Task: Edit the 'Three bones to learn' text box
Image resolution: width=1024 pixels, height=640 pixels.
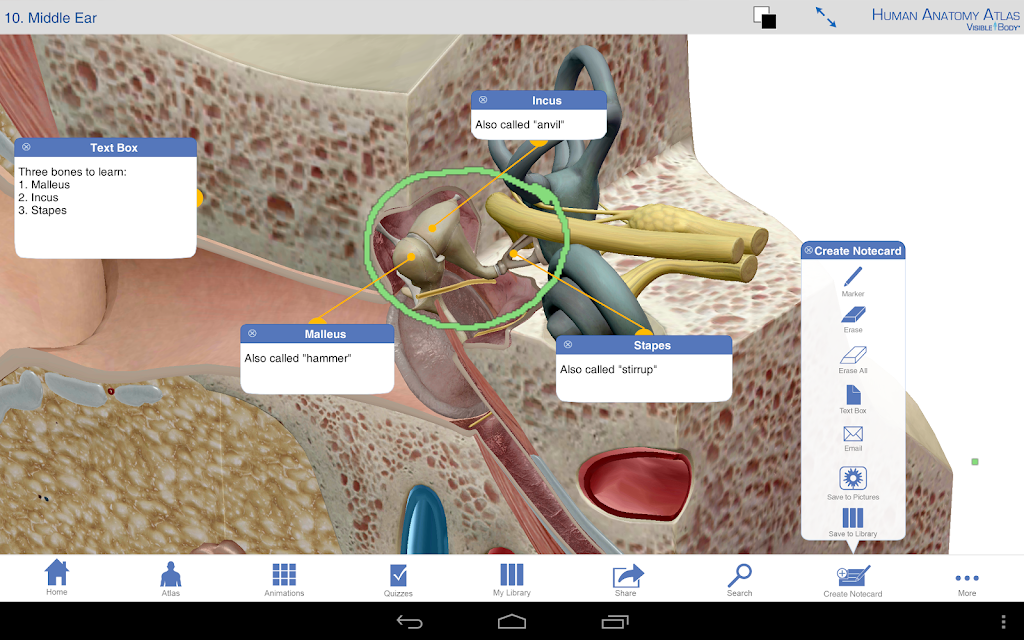Action: click(106, 207)
